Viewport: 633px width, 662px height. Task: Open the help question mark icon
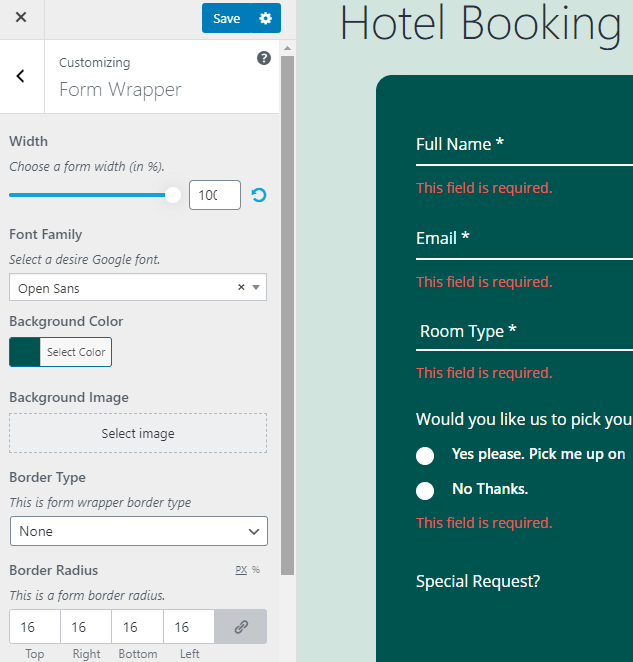(264, 58)
